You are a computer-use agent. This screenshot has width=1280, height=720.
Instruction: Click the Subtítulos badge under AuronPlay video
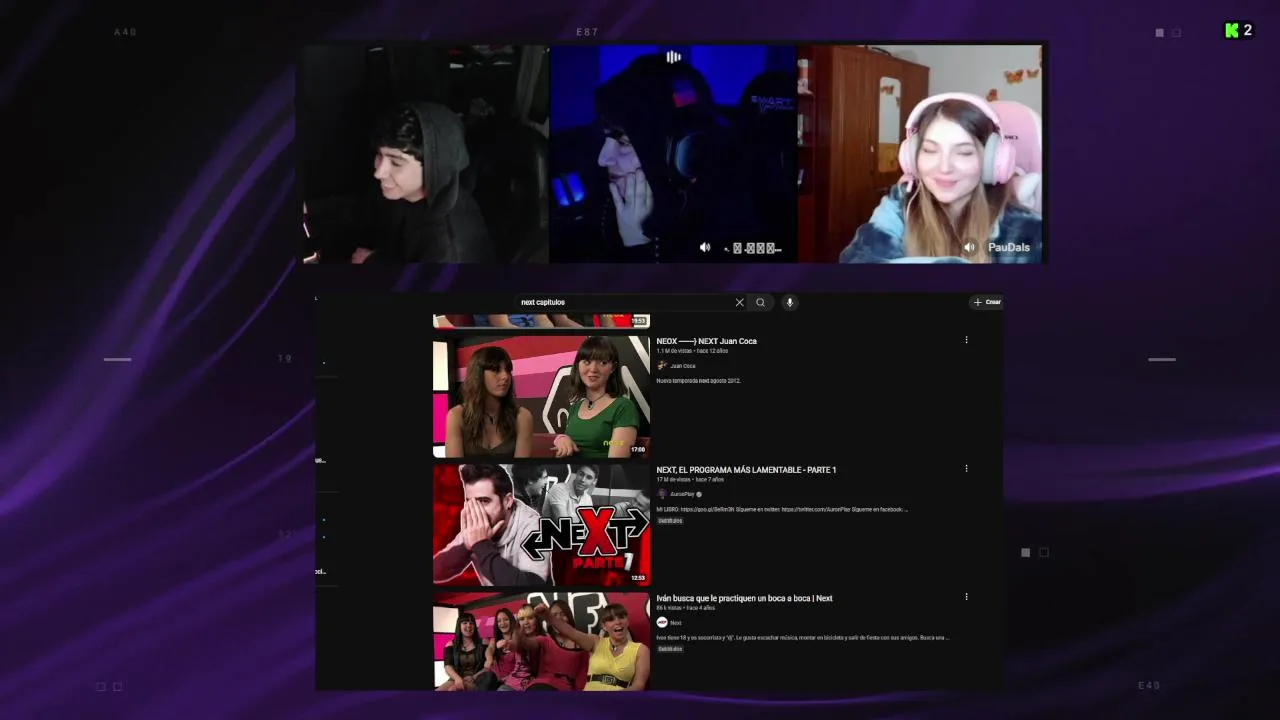pyautogui.click(x=670, y=521)
